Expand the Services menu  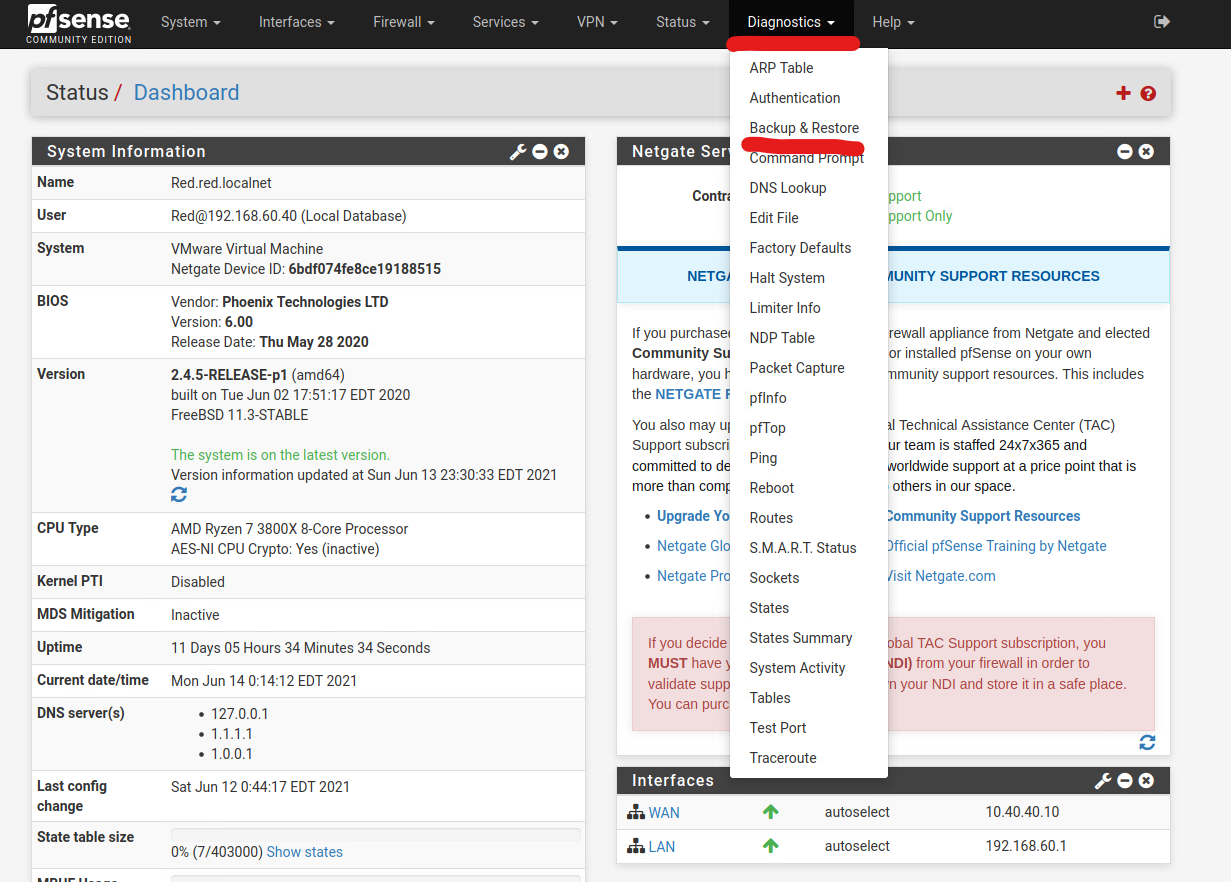pos(506,22)
